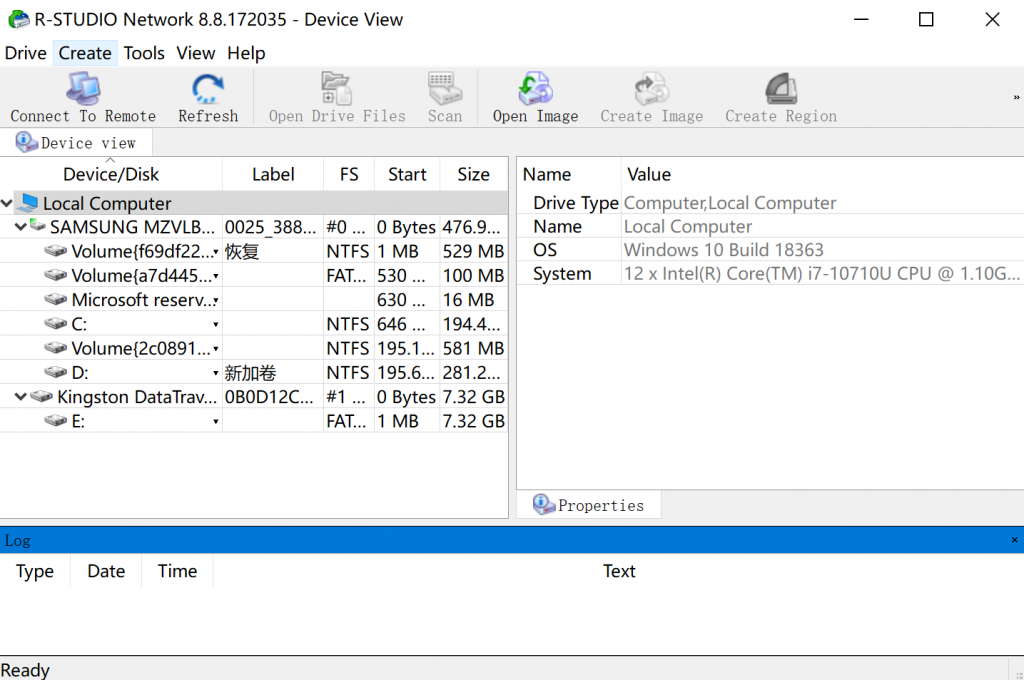The height and width of the screenshot is (680, 1024).
Task: Sort by Device/Disk column header
Action: coord(111,174)
